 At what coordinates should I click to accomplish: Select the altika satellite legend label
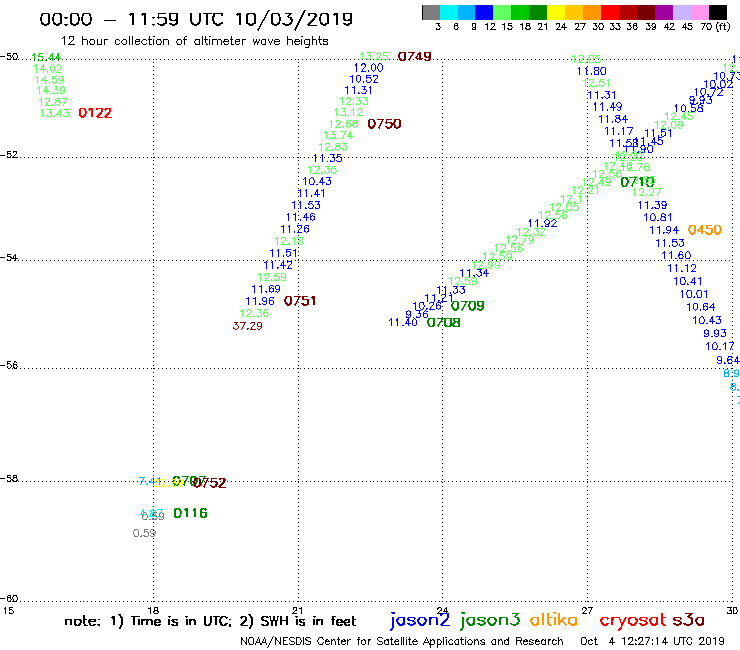pos(553,619)
